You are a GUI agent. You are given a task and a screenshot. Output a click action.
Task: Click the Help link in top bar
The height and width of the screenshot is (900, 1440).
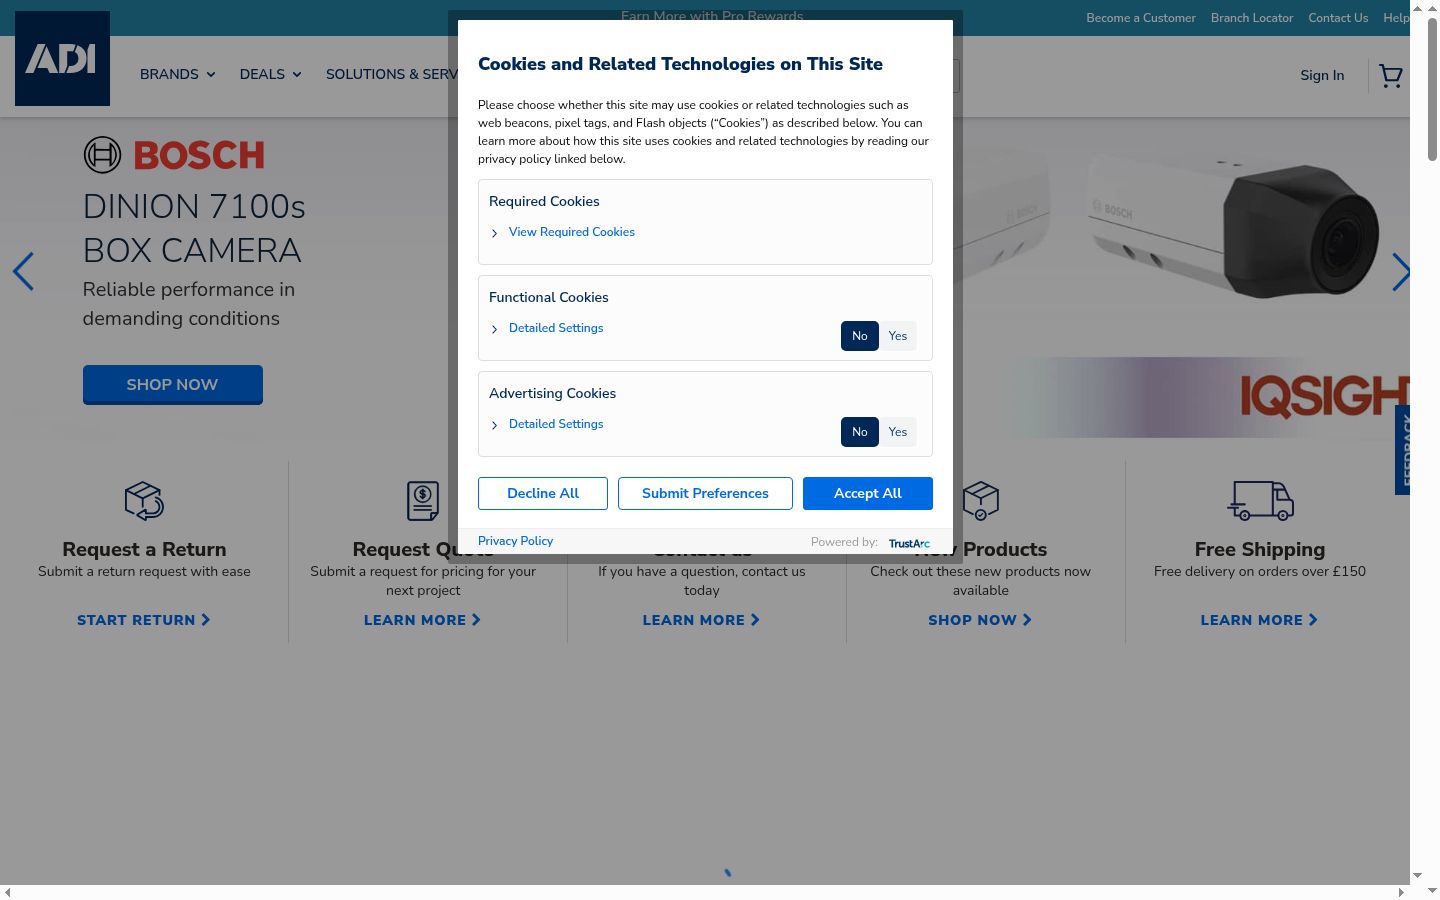(x=1396, y=18)
